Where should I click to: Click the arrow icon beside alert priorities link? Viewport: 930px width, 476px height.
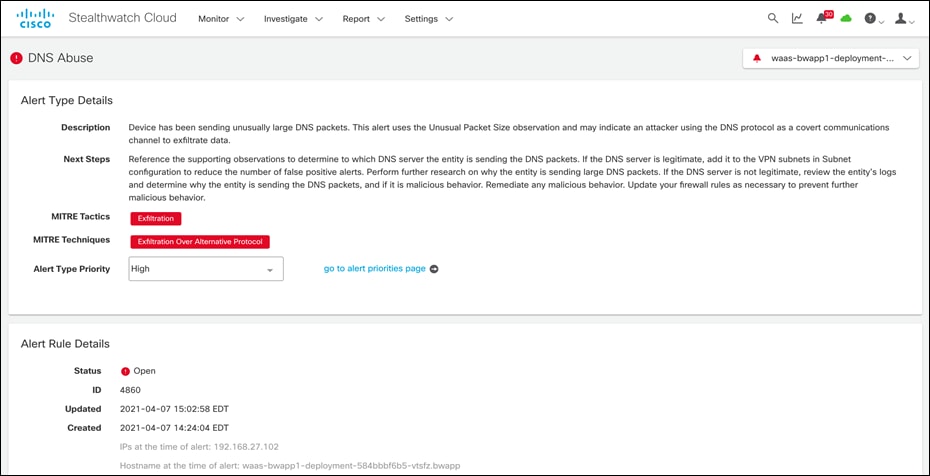(x=434, y=269)
